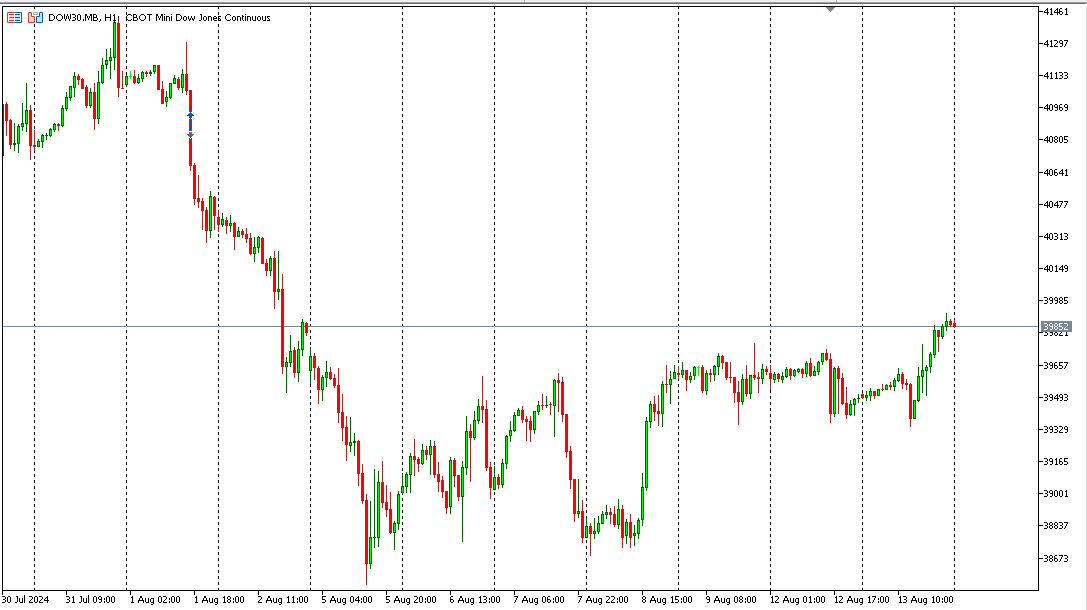Click the 5 Aug 04:00 time label

(x=347, y=600)
